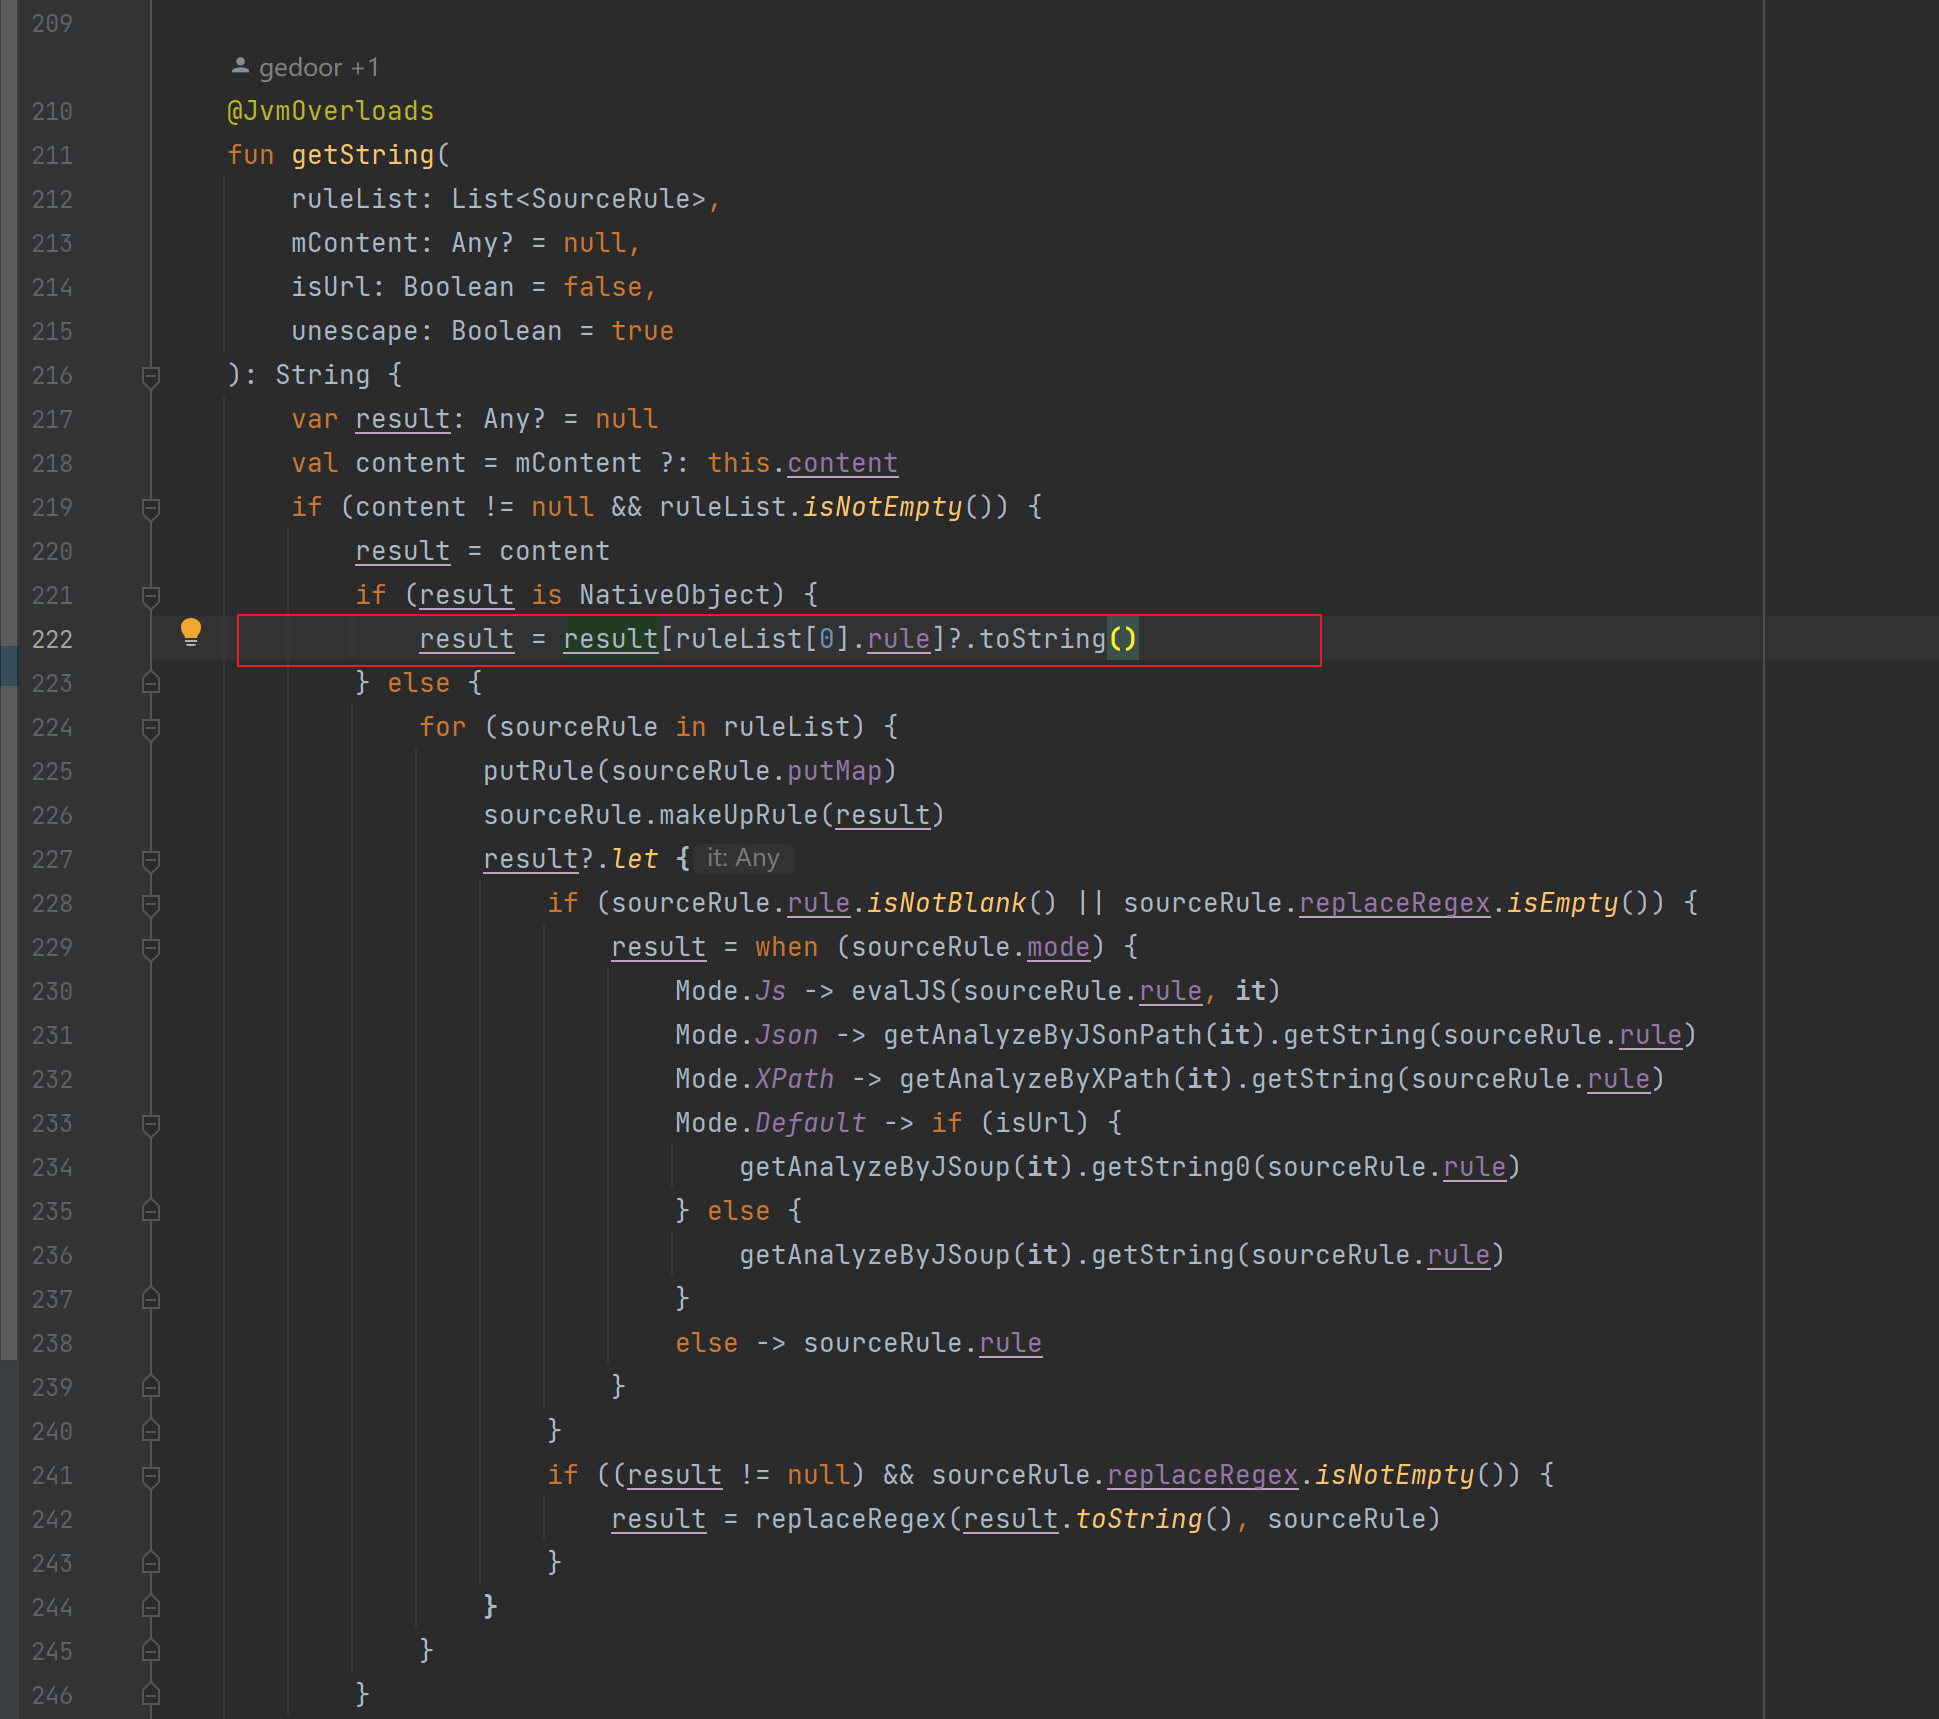Image resolution: width=1939 pixels, height=1719 pixels.
Task: Collapse the for loop at line 224
Action: point(151,727)
